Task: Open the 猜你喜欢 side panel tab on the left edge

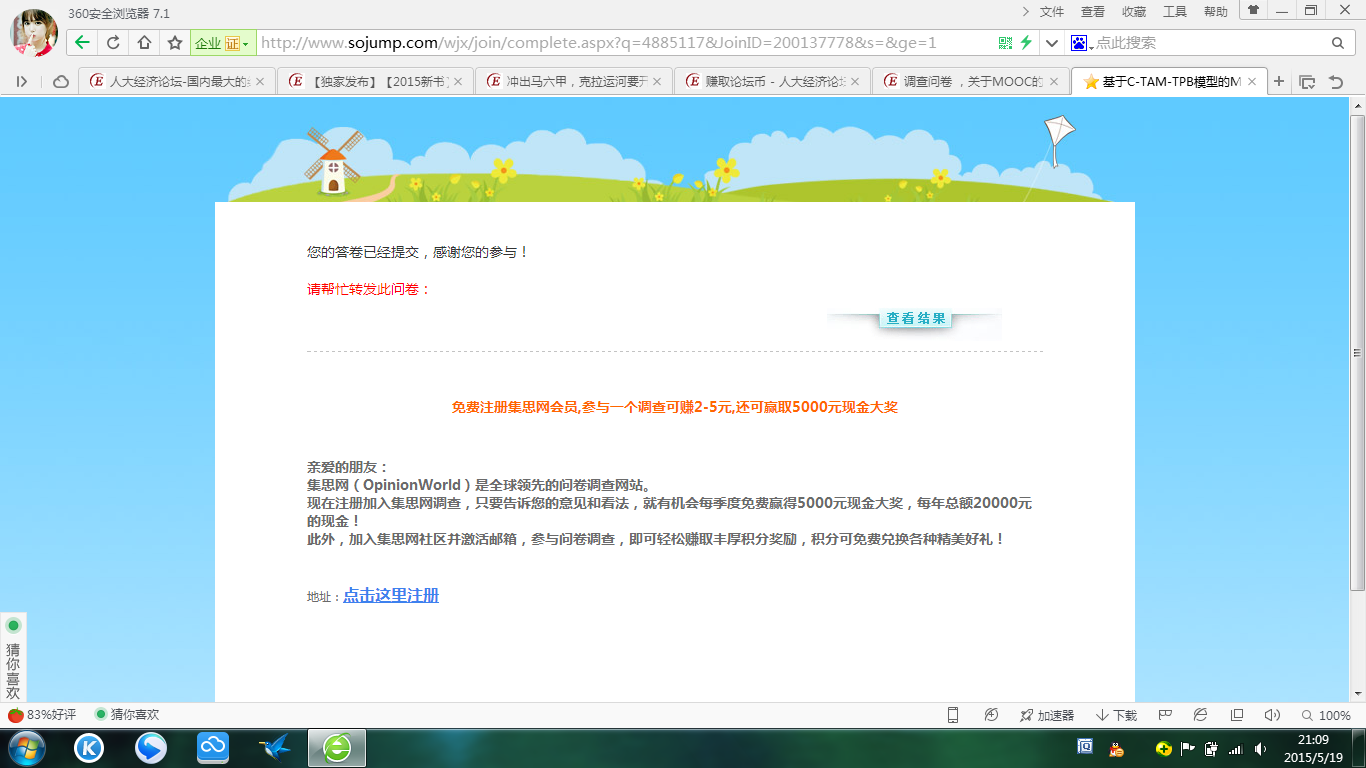Action: pos(13,657)
